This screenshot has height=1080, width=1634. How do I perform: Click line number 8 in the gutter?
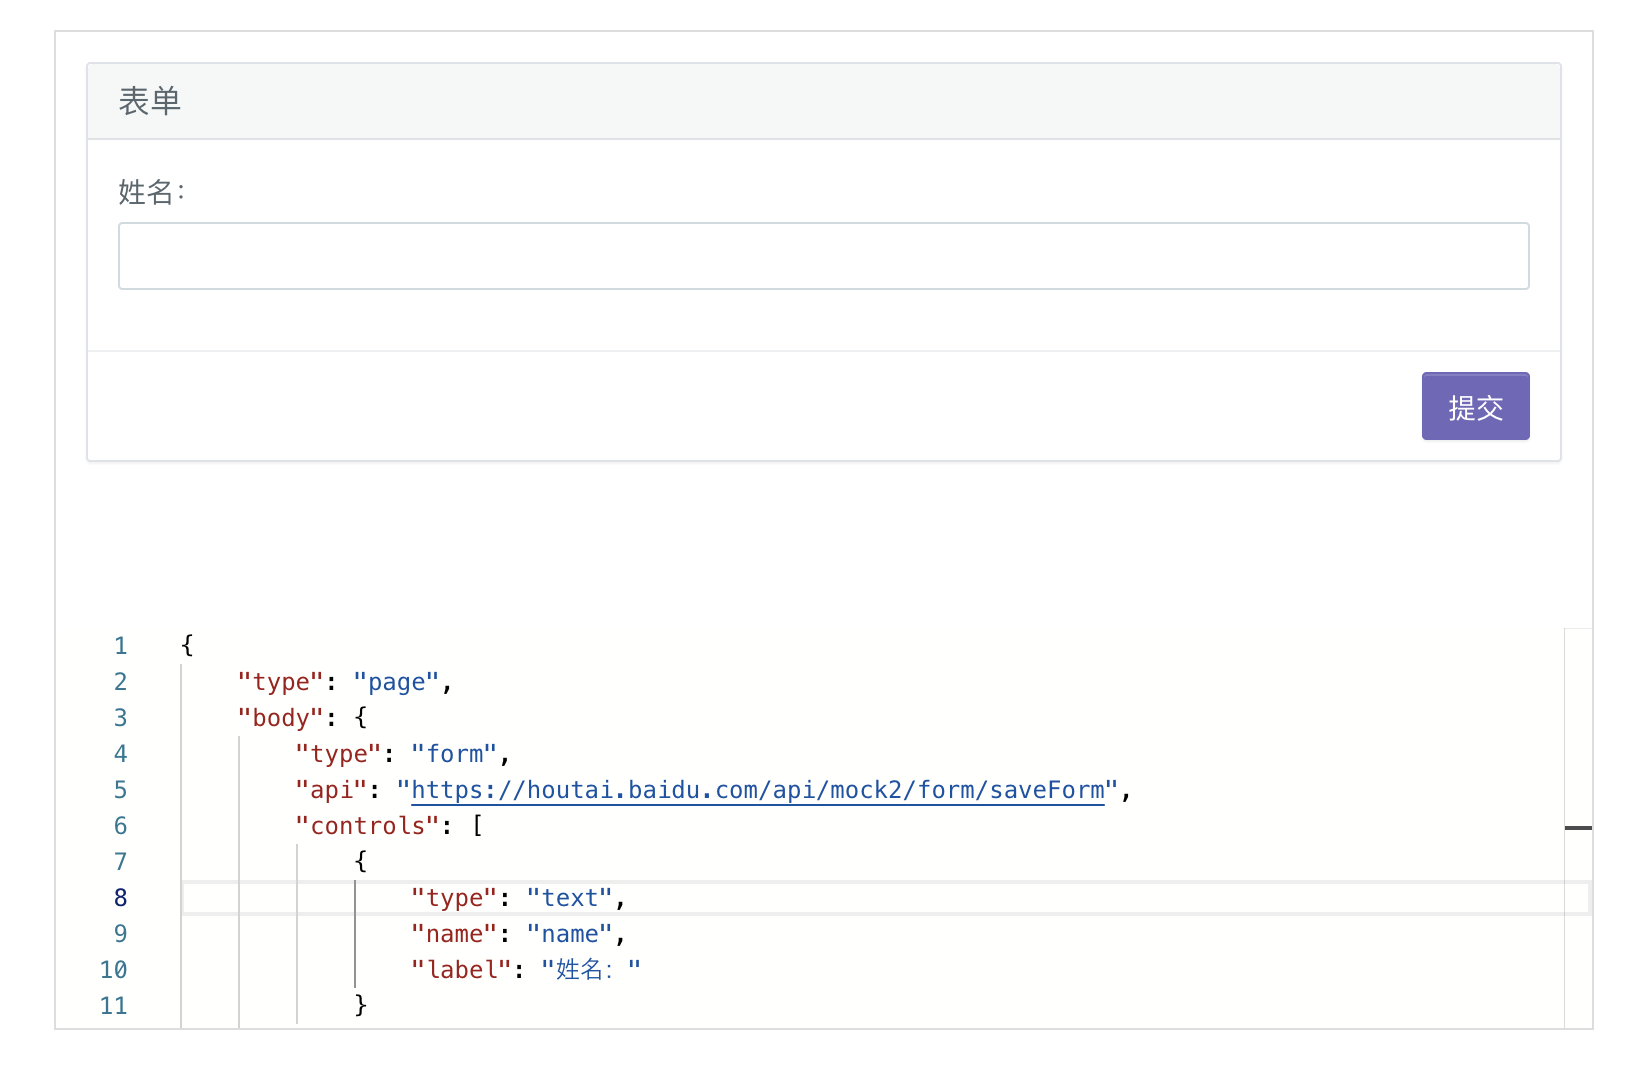120,898
